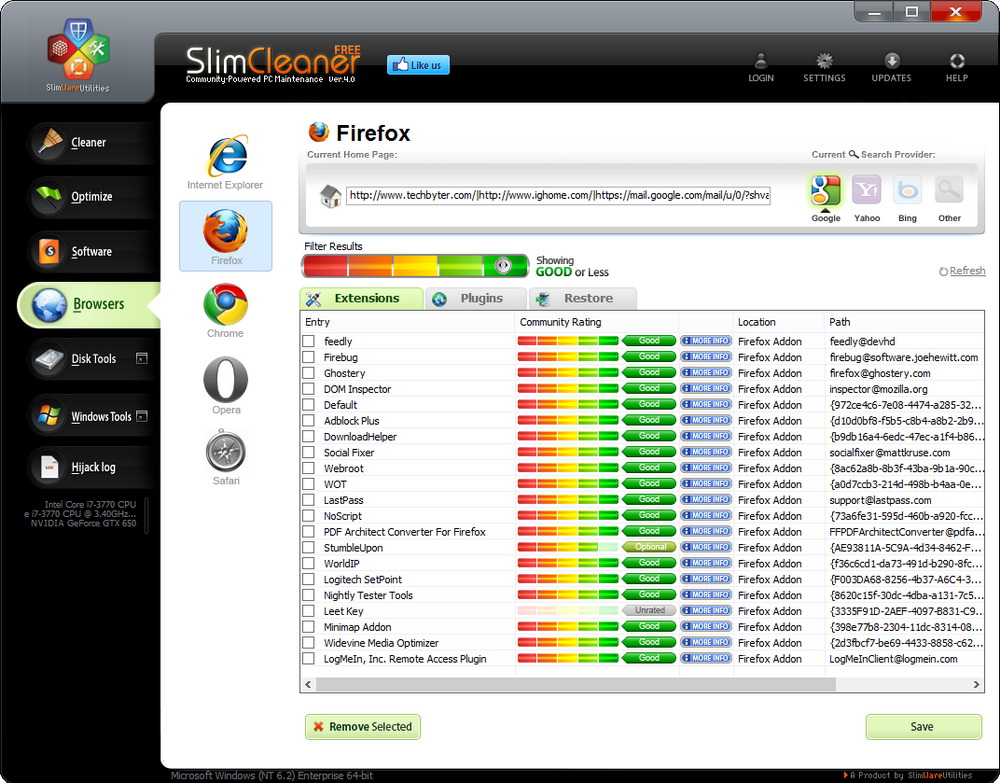Check the Adblock Plus checkbox
The height and width of the screenshot is (783, 1000).
point(309,421)
